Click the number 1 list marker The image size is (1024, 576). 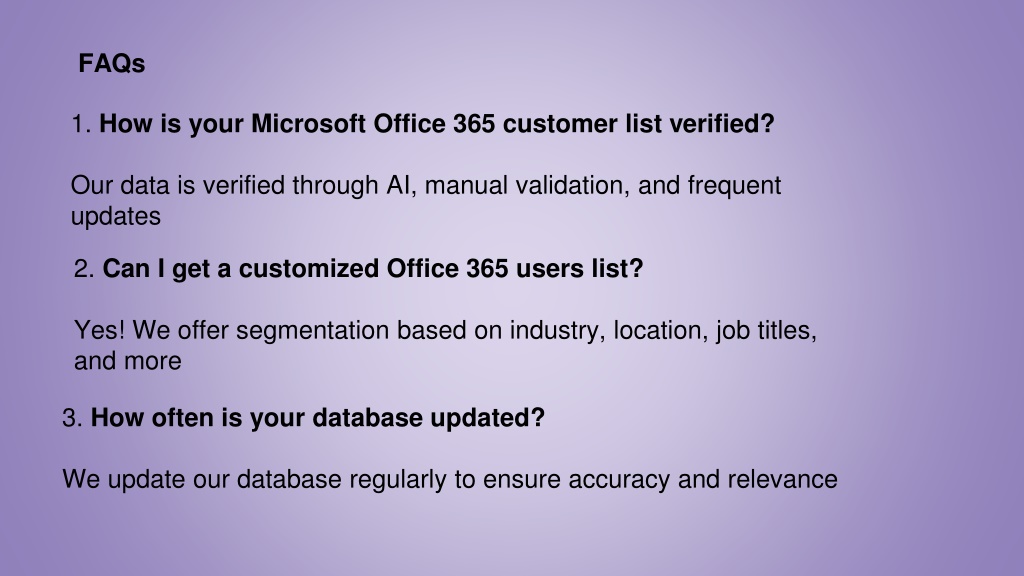pos(81,123)
